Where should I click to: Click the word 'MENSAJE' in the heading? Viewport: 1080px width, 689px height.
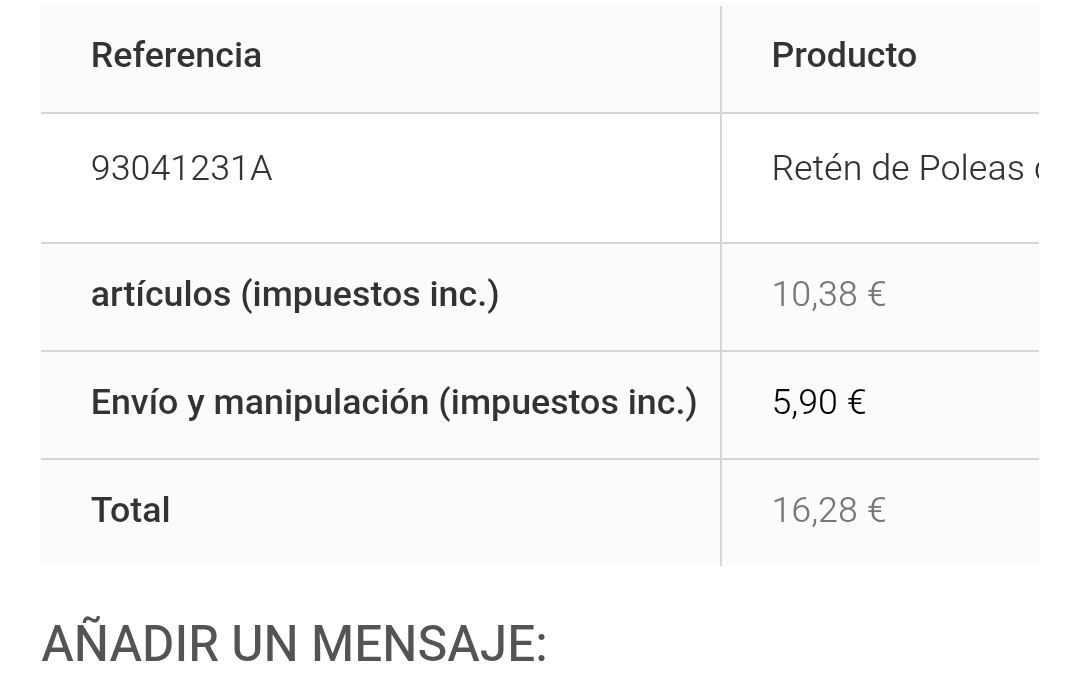click(428, 644)
